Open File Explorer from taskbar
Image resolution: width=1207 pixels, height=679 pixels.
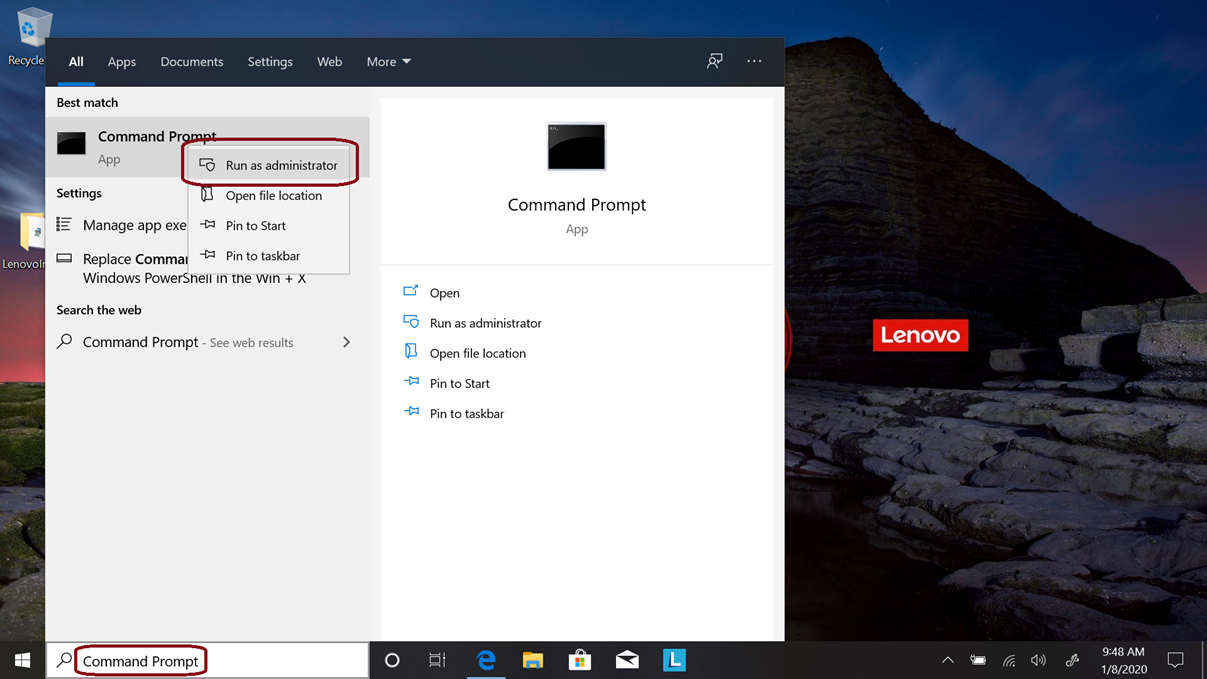tap(533, 660)
